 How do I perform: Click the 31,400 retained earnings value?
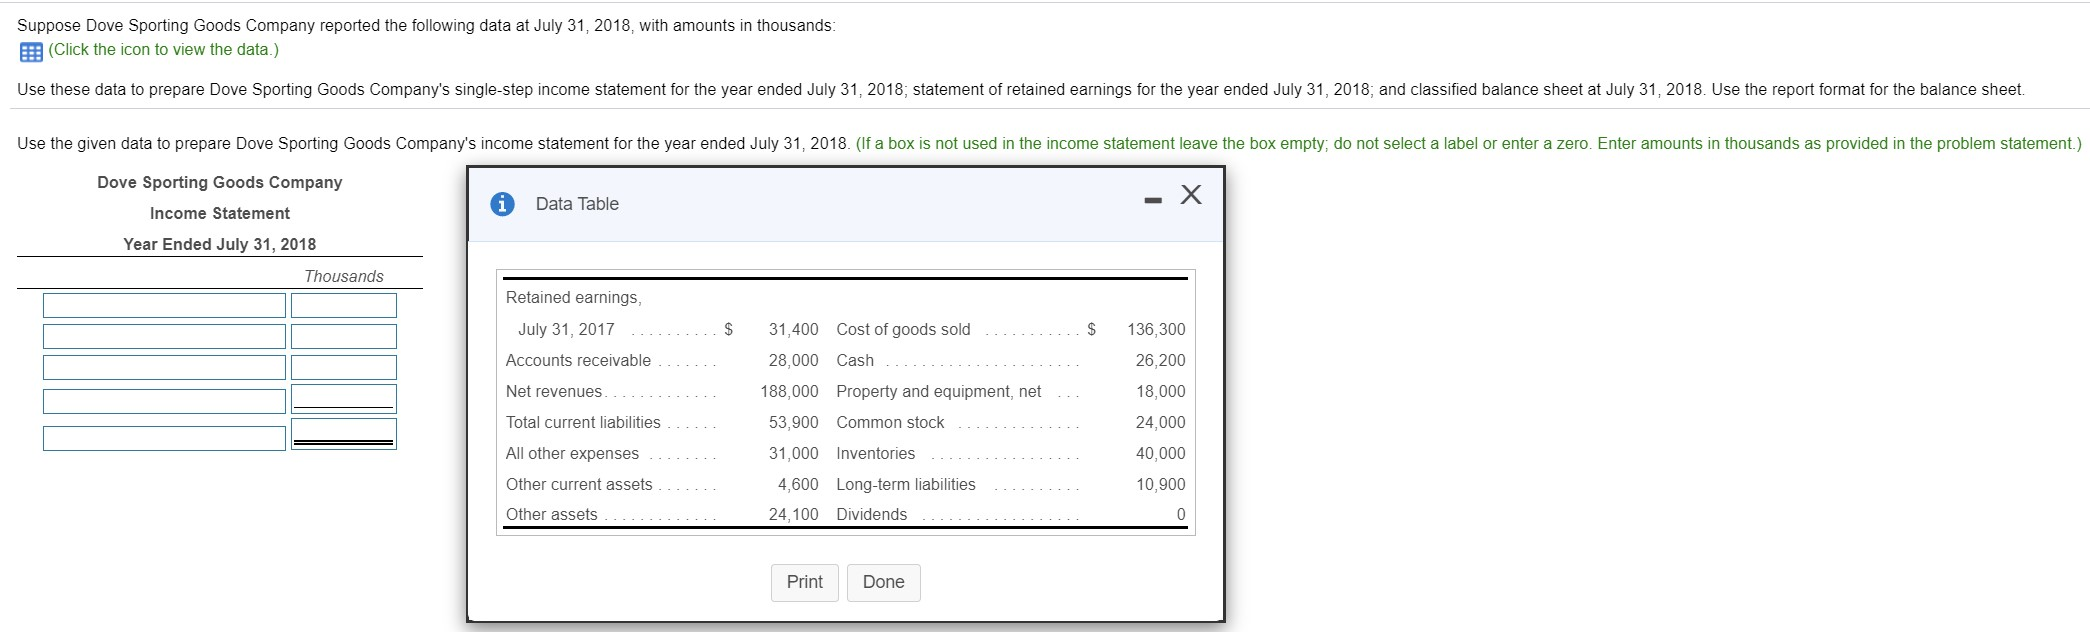click(793, 330)
